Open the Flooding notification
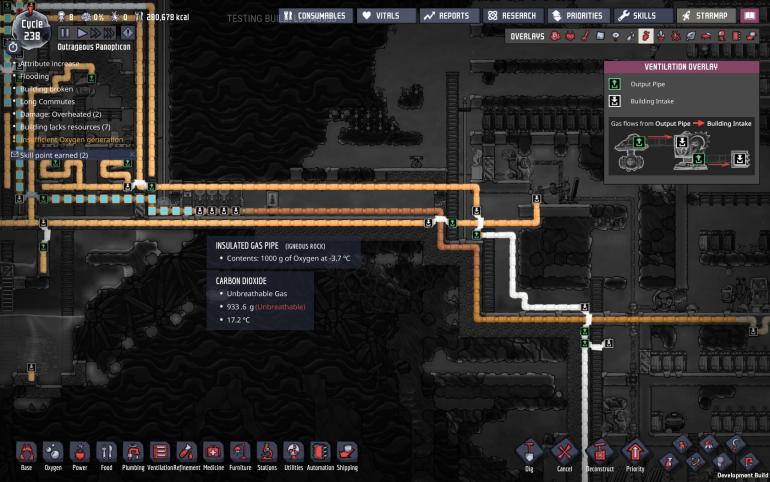Image resolution: width=770 pixels, height=482 pixels. (34, 77)
